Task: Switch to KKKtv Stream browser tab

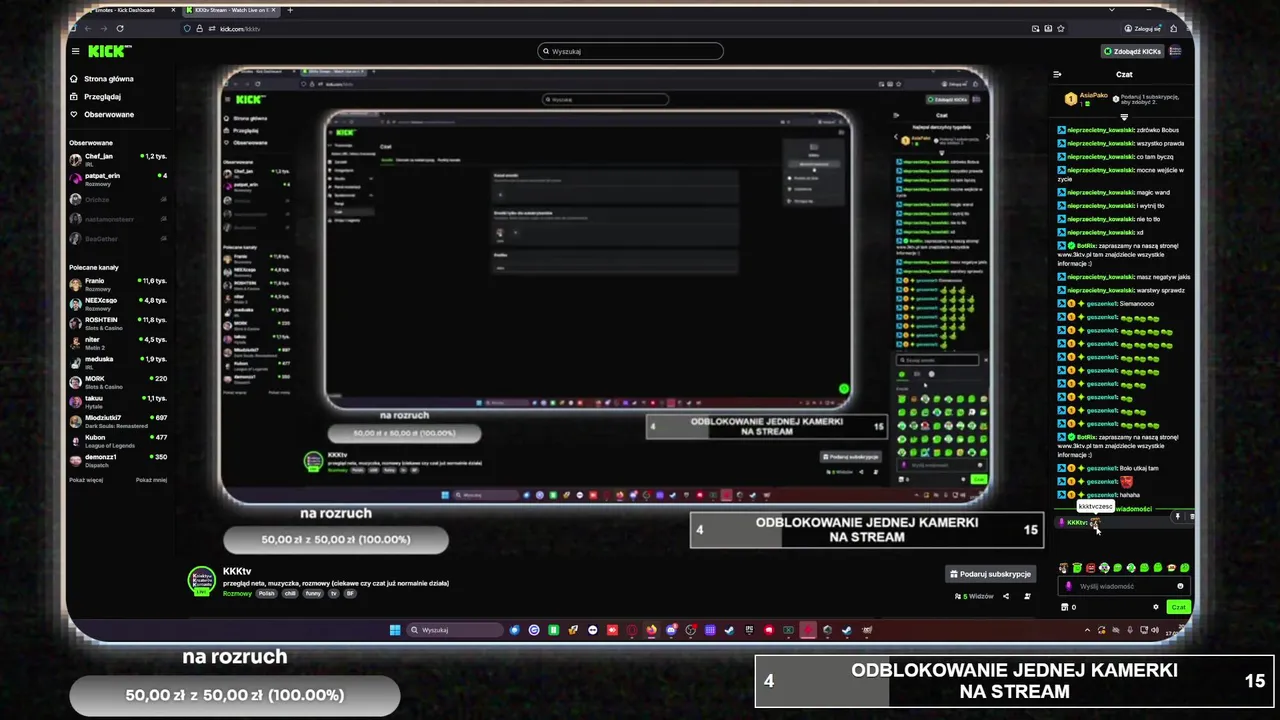Action: coord(233,10)
